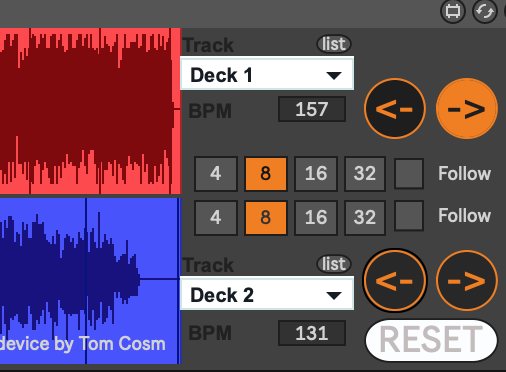Click the RESET button
This screenshot has height=372, width=506.
[431, 340]
